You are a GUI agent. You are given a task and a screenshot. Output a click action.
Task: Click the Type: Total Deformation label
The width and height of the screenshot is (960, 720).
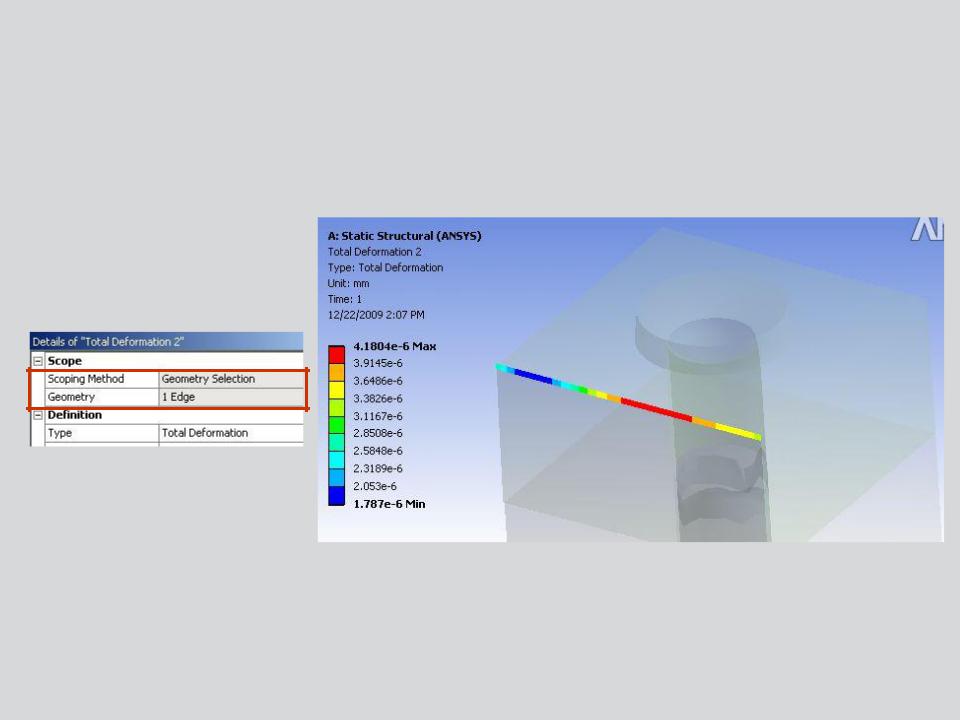pos(385,268)
